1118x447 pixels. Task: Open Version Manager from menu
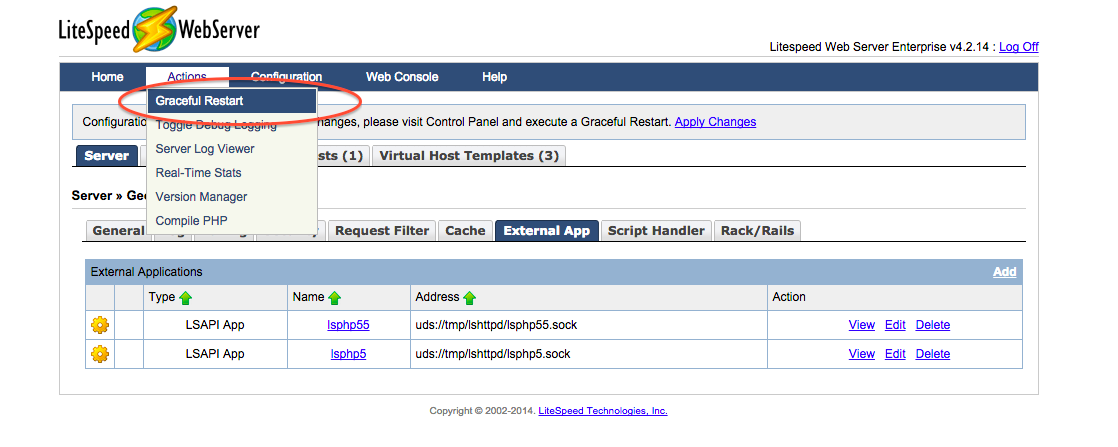click(x=232, y=197)
